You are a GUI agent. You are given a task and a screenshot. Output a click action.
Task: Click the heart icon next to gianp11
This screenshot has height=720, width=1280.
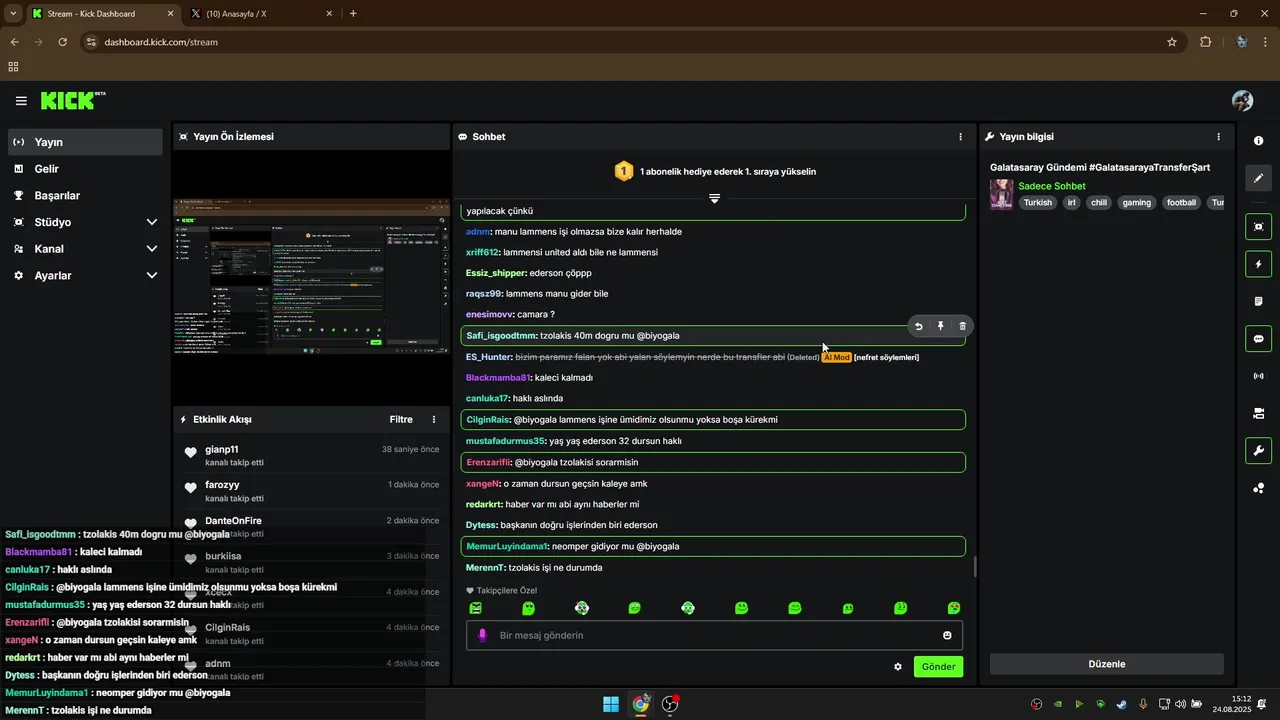(191, 453)
